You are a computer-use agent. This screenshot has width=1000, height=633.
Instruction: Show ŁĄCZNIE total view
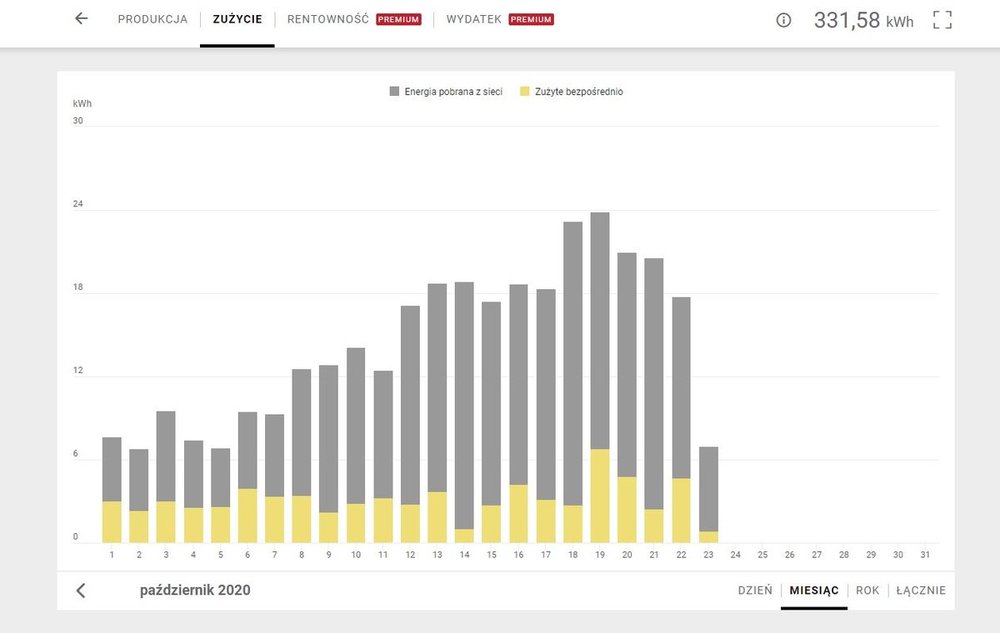point(921,590)
